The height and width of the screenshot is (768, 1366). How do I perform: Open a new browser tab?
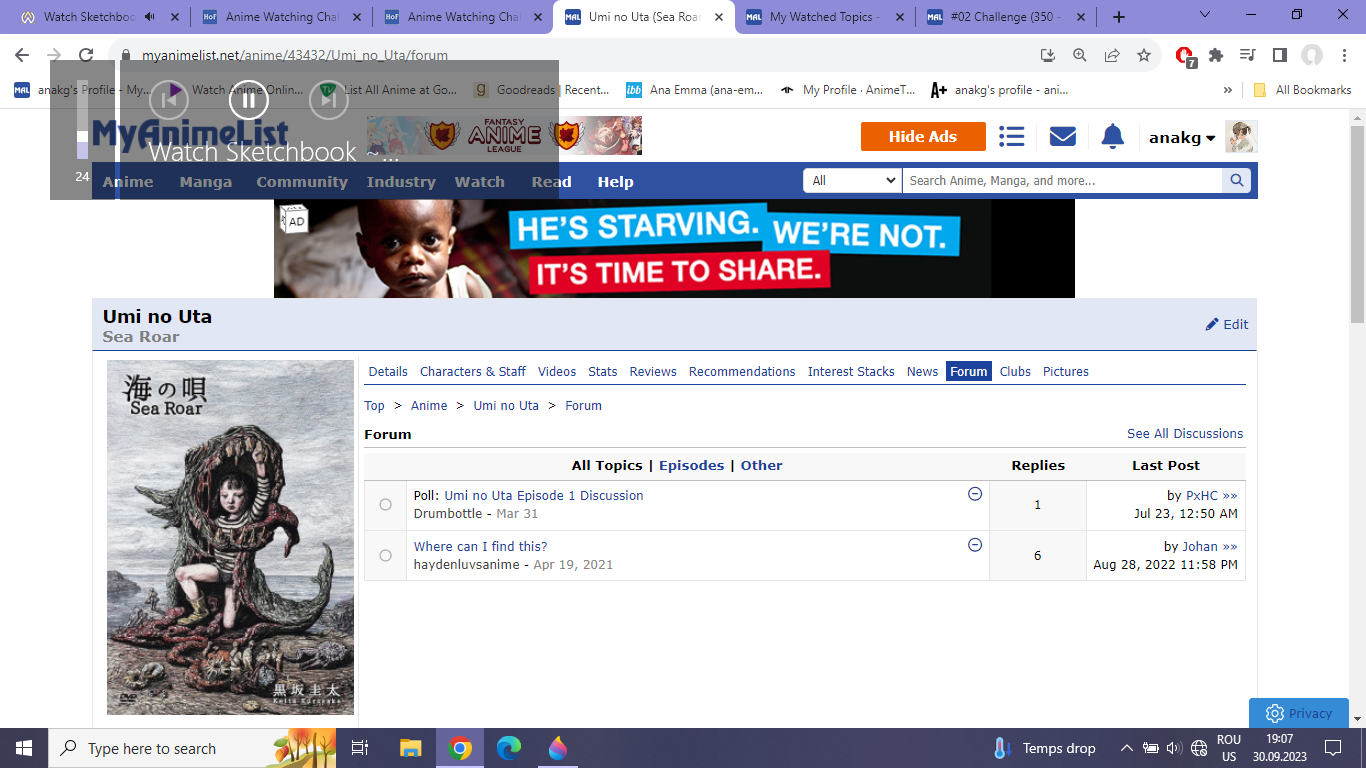(x=1119, y=17)
